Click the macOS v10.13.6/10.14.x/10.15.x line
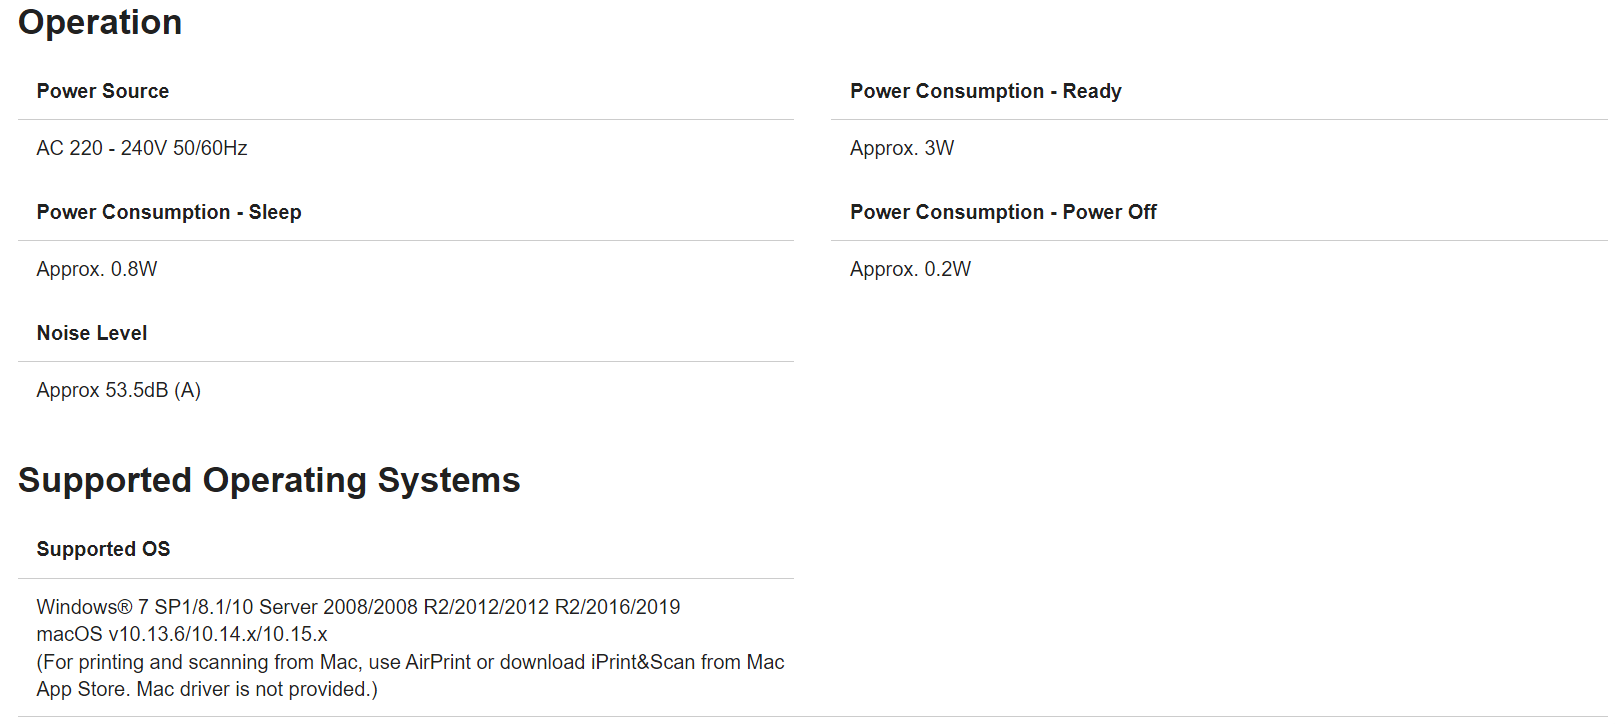 [x=182, y=634]
